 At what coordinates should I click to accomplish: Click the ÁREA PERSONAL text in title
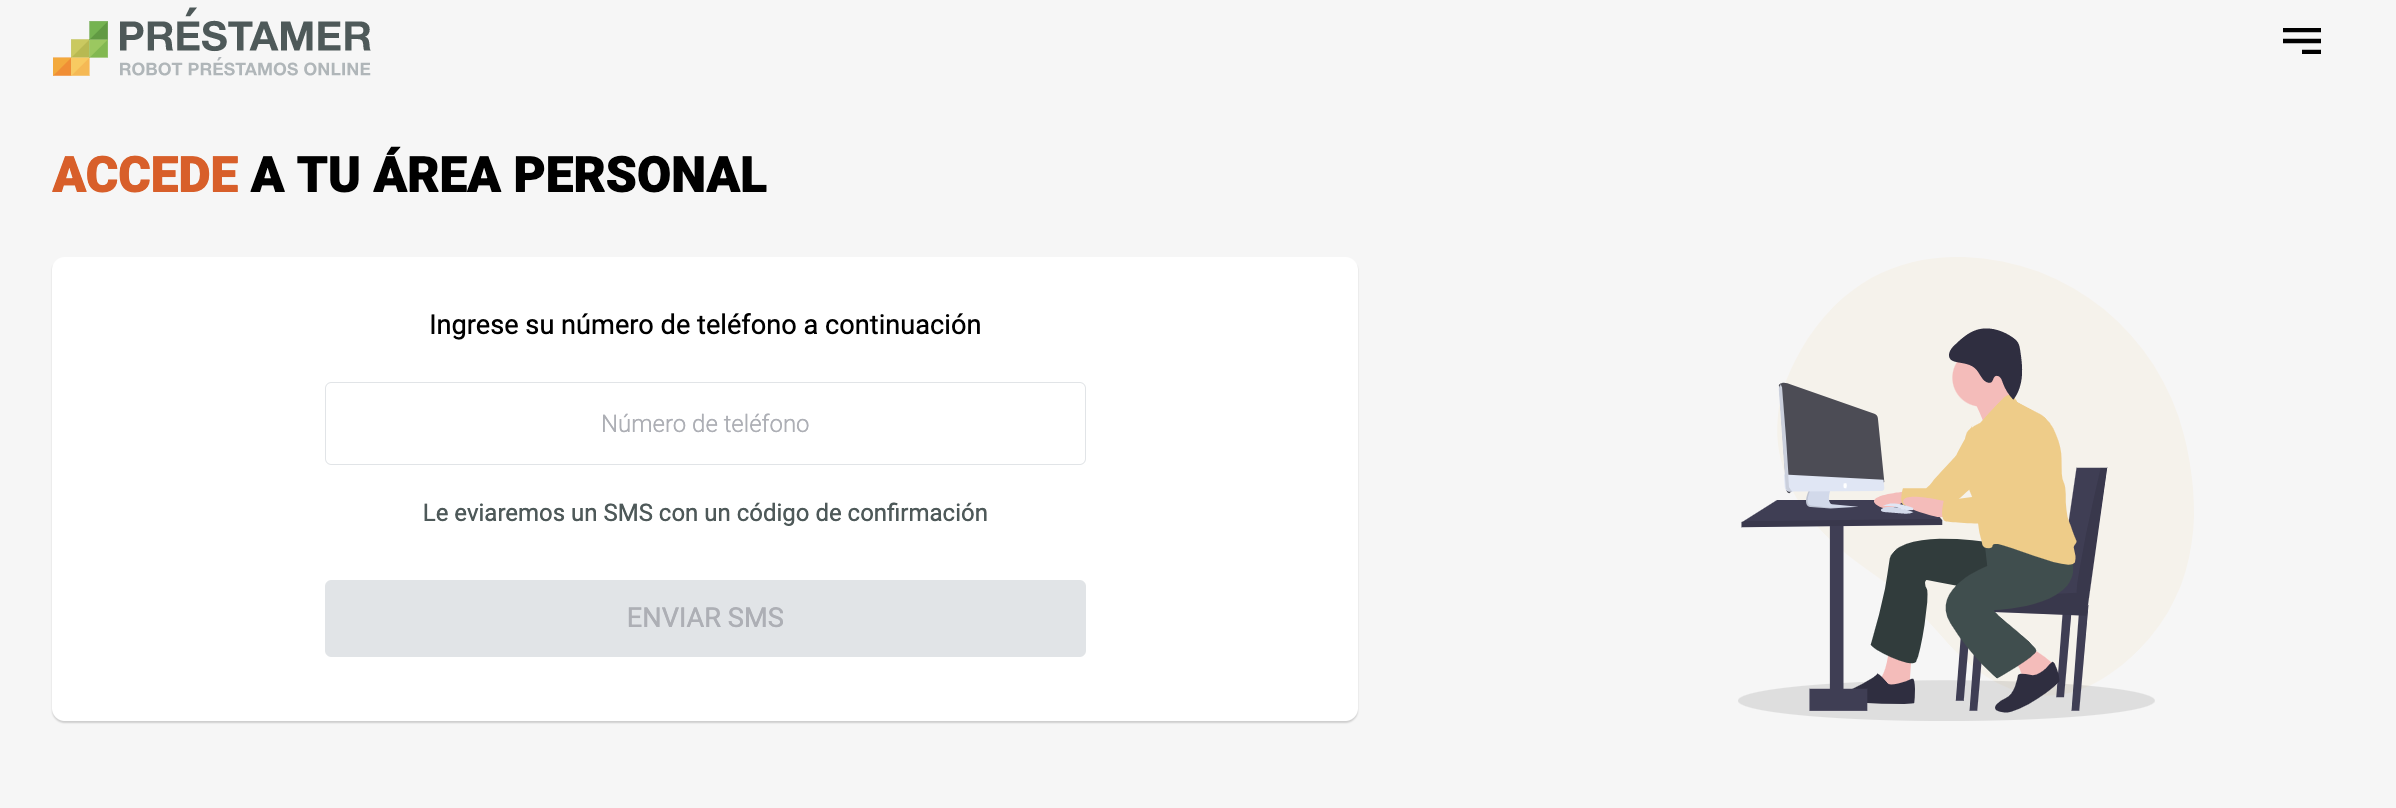[570, 174]
